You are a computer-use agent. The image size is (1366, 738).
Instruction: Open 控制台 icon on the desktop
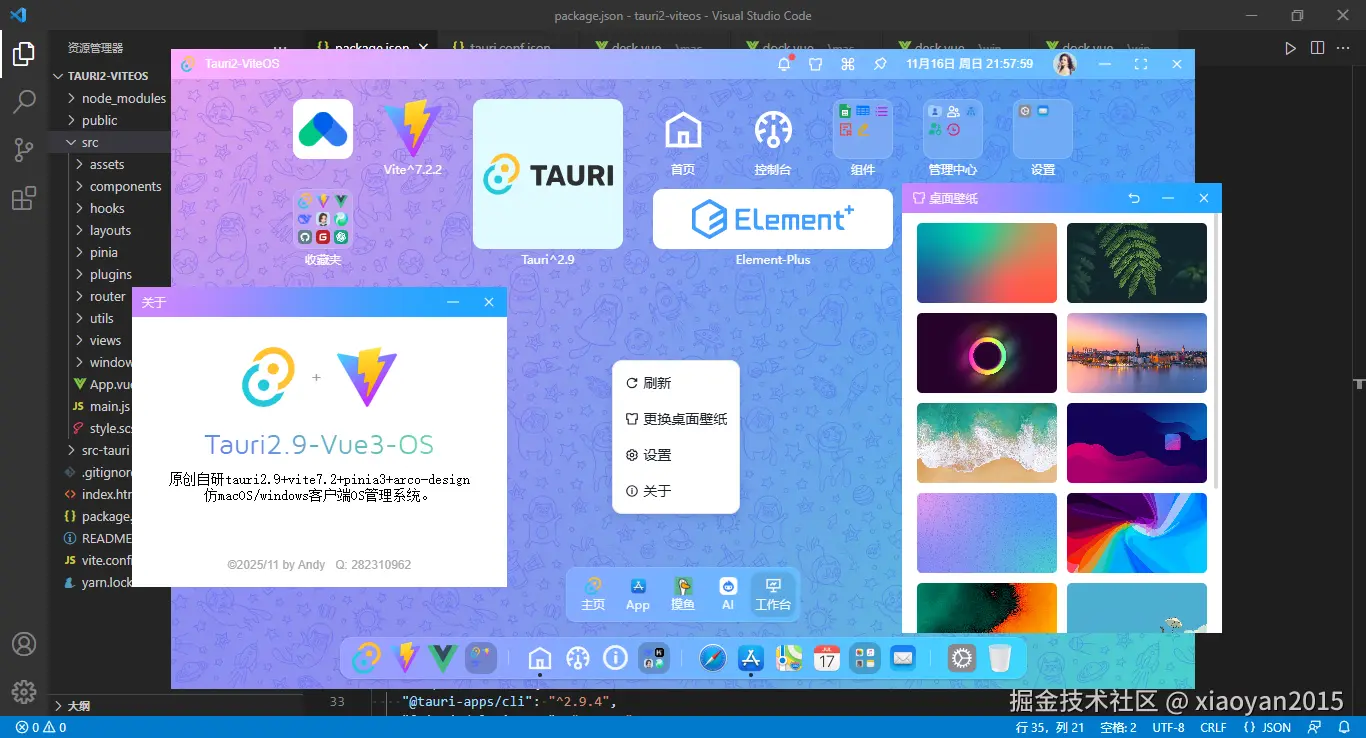771,130
